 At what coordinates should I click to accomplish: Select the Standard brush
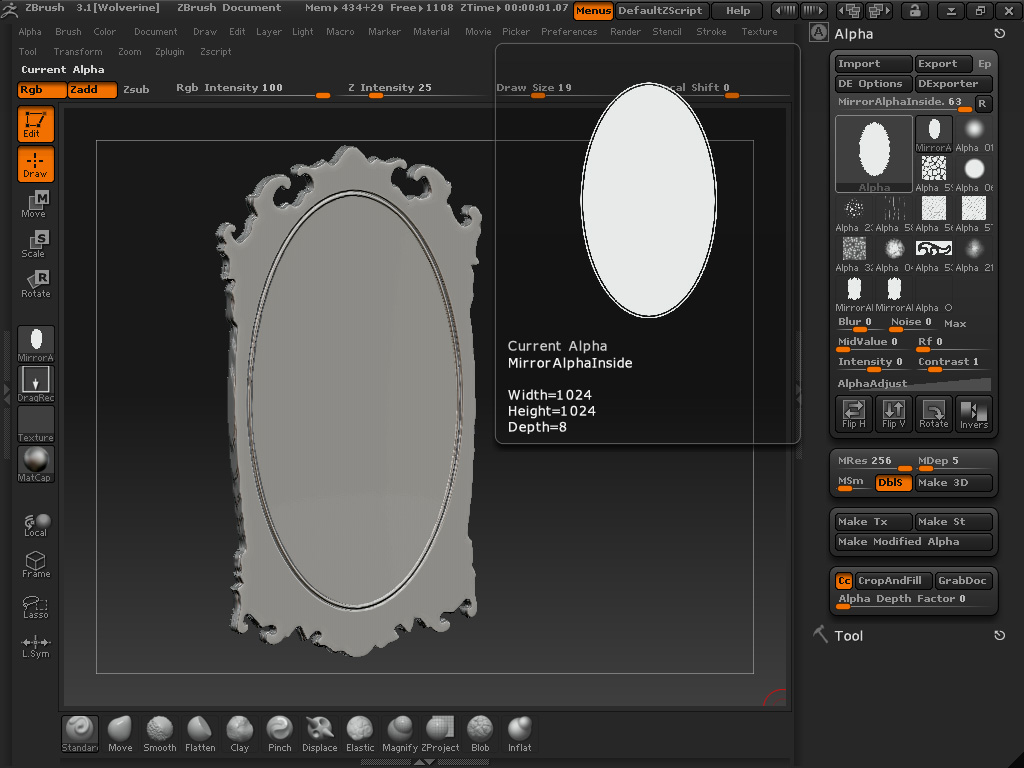tap(80, 733)
